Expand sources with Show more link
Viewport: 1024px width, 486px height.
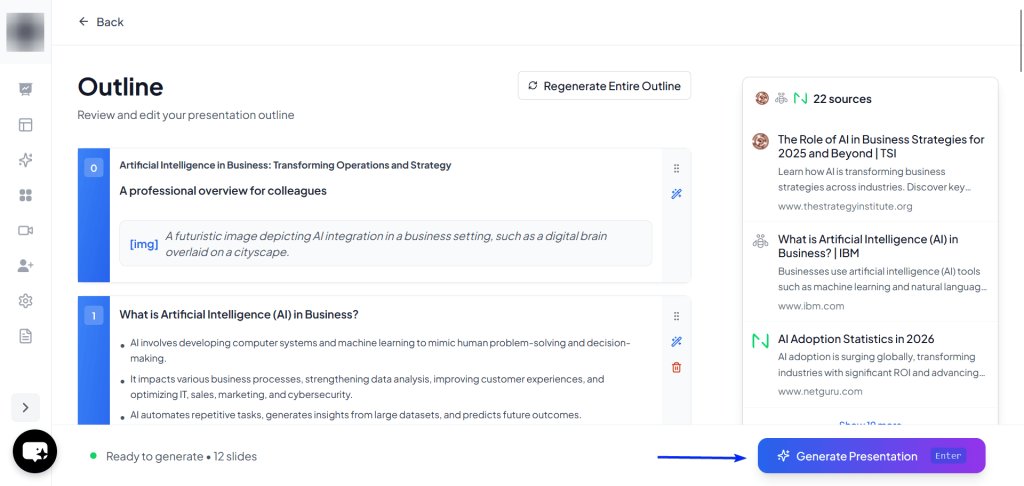(869, 424)
